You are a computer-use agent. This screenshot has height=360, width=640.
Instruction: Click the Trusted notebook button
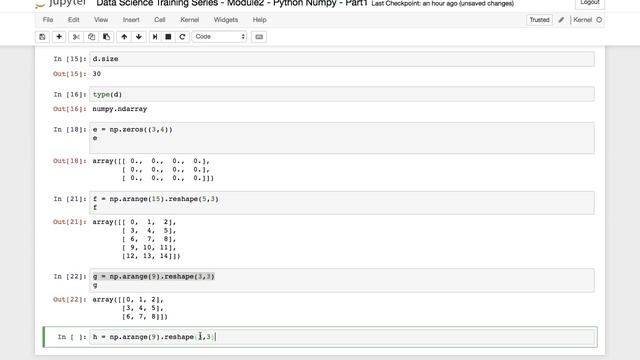click(539, 20)
